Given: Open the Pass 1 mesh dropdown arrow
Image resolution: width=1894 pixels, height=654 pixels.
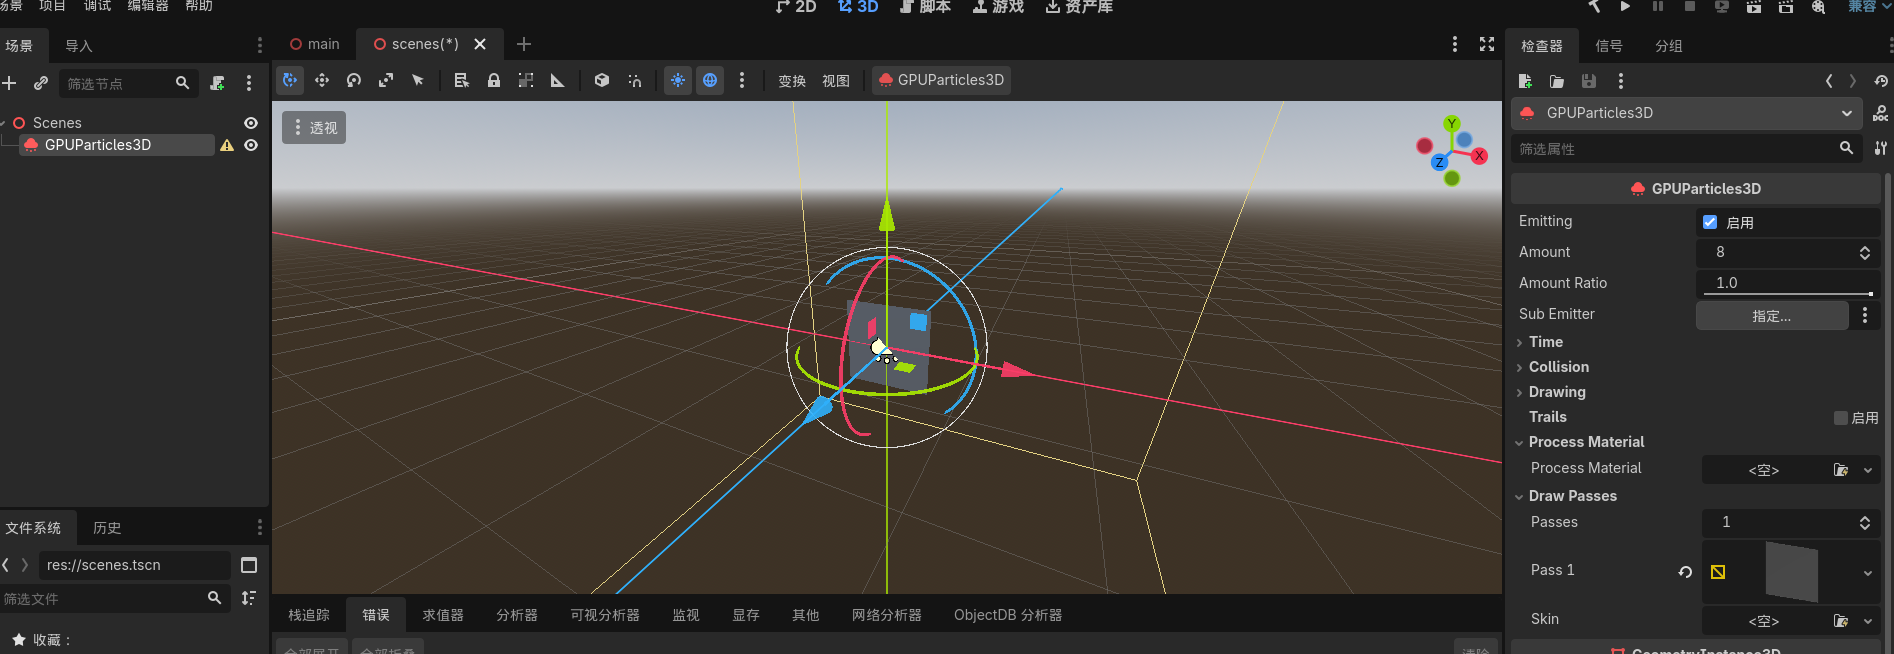Looking at the screenshot, I should [1868, 573].
